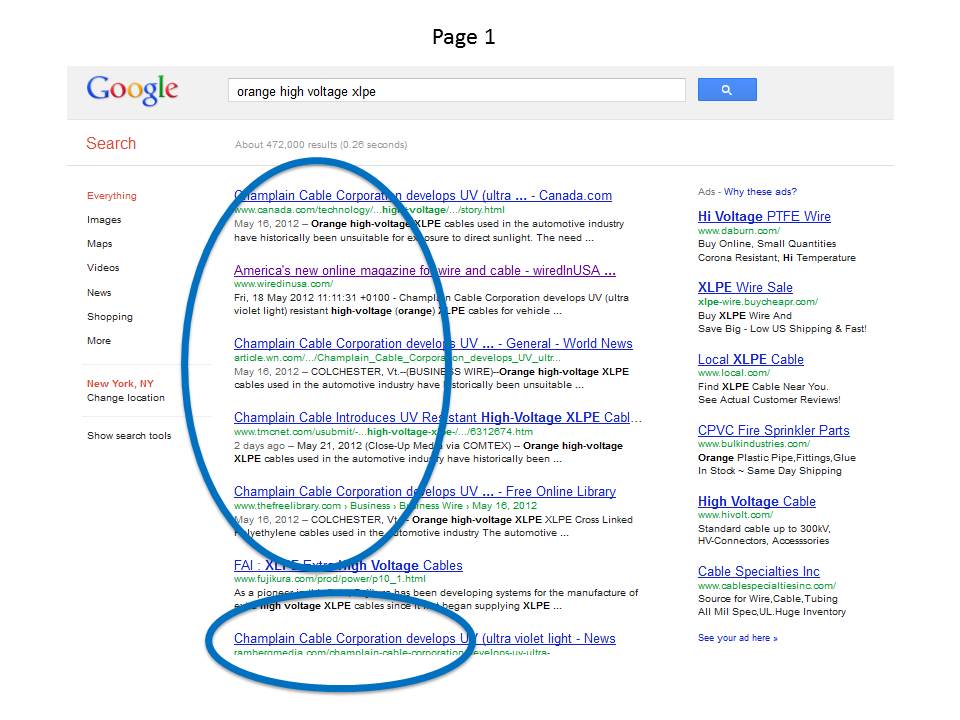
Task: Click the www.hivolt.com/ green URL
Action: pyautogui.click(x=735, y=515)
